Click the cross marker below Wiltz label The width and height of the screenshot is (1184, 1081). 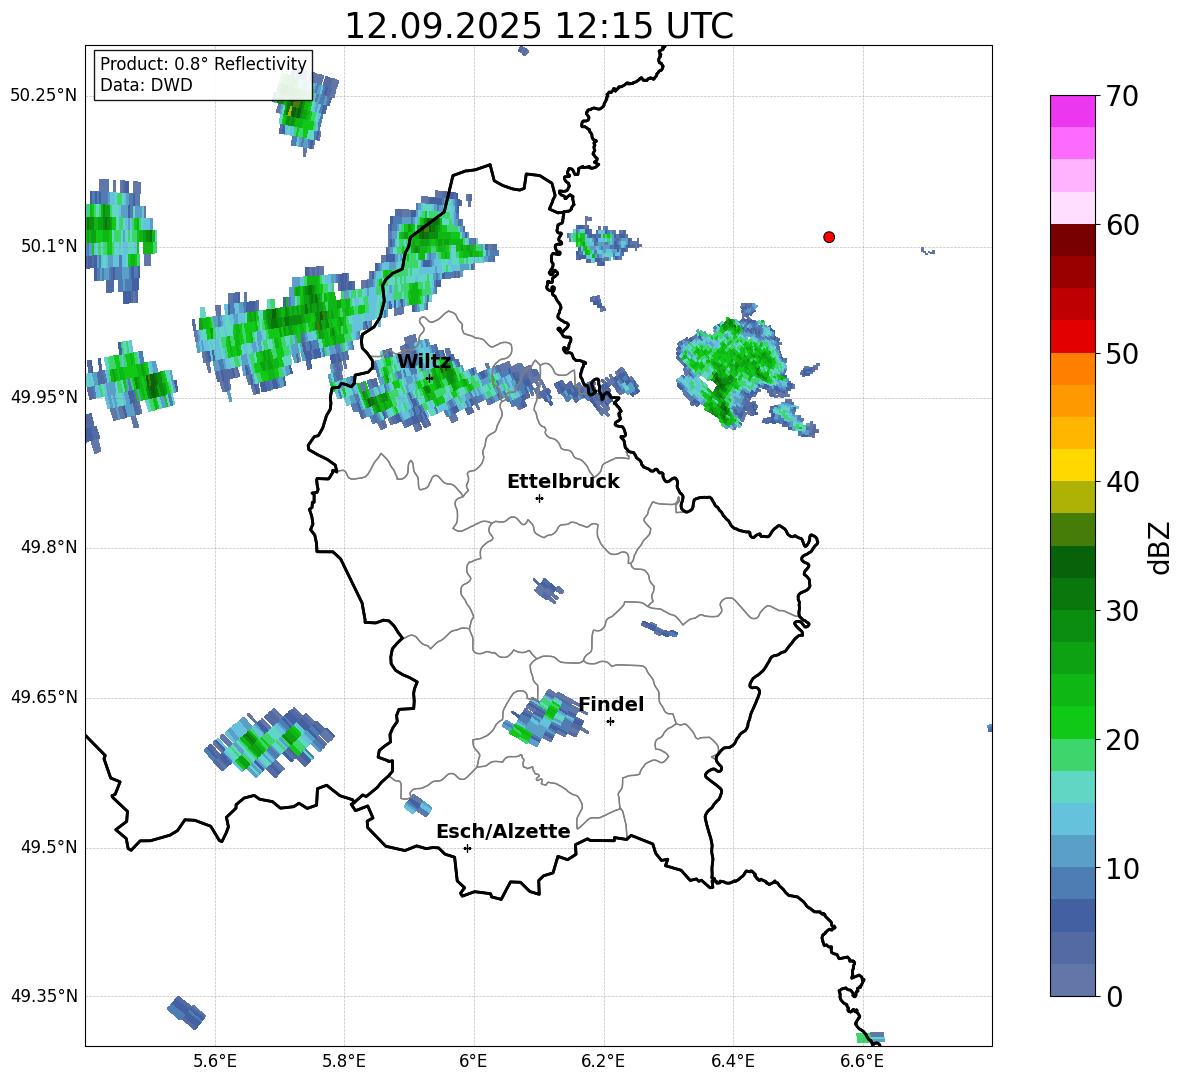(429, 378)
